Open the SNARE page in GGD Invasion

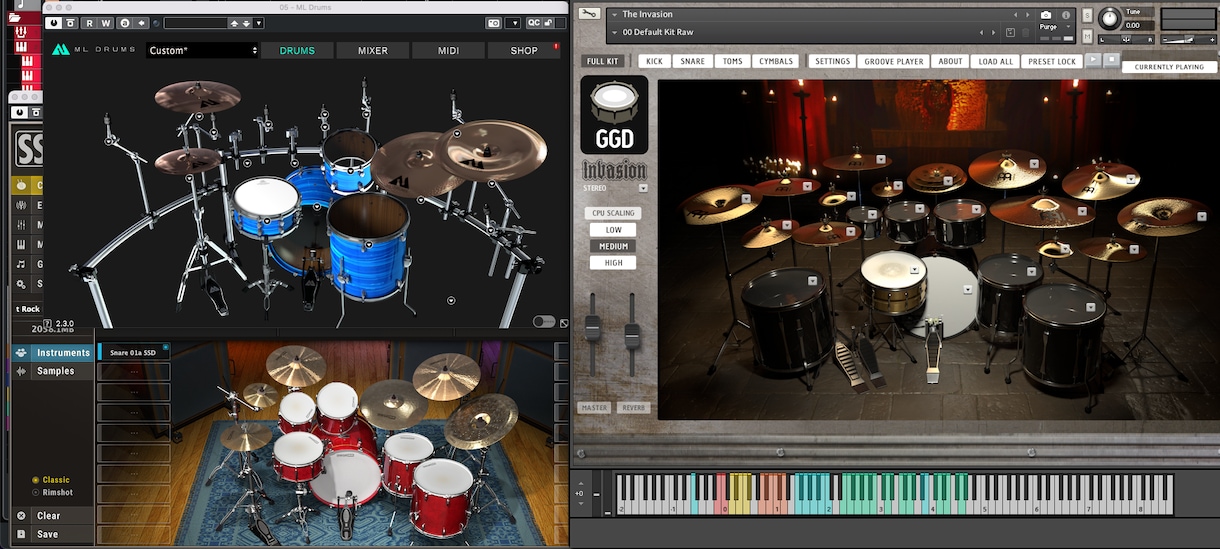(692, 61)
